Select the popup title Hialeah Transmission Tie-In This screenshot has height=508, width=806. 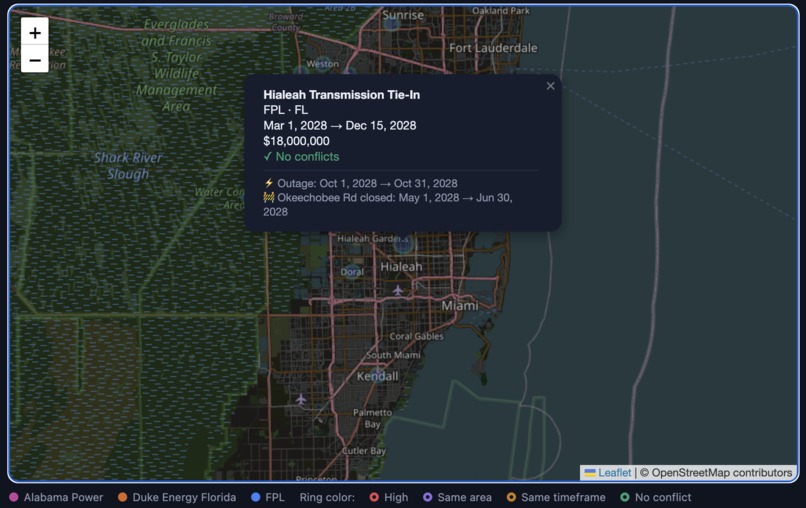coord(341,95)
